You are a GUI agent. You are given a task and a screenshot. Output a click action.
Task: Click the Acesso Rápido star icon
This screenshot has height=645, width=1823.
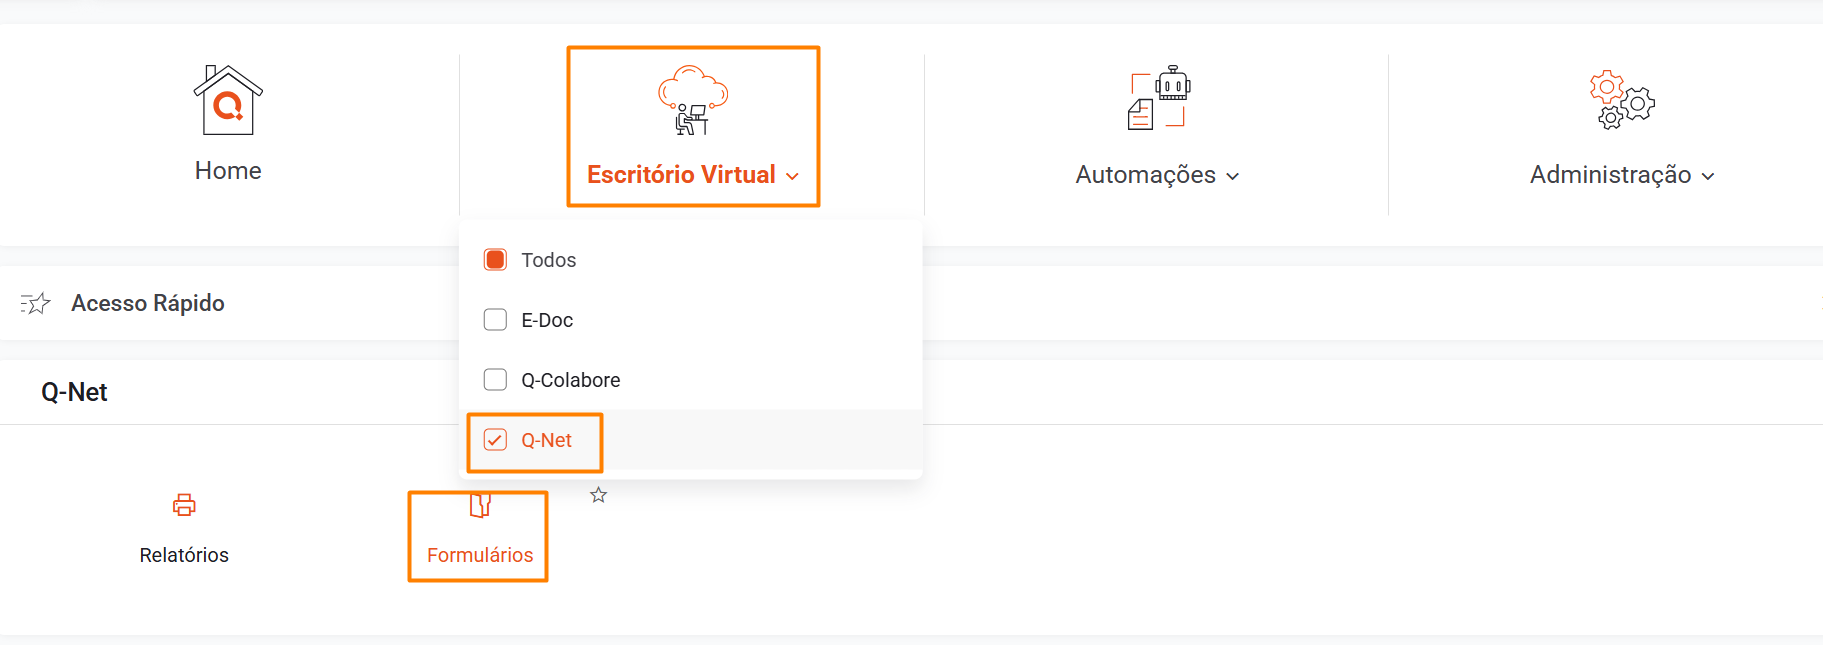(x=36, y=303)
